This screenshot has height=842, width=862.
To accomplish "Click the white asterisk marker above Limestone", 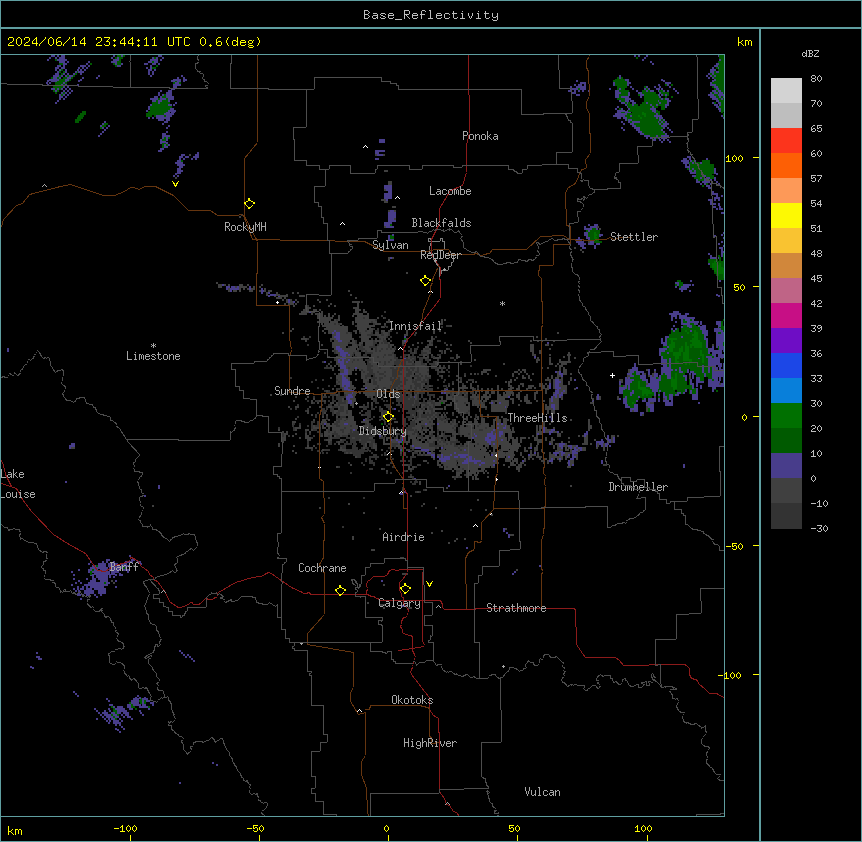I will (x=153, y=346).
